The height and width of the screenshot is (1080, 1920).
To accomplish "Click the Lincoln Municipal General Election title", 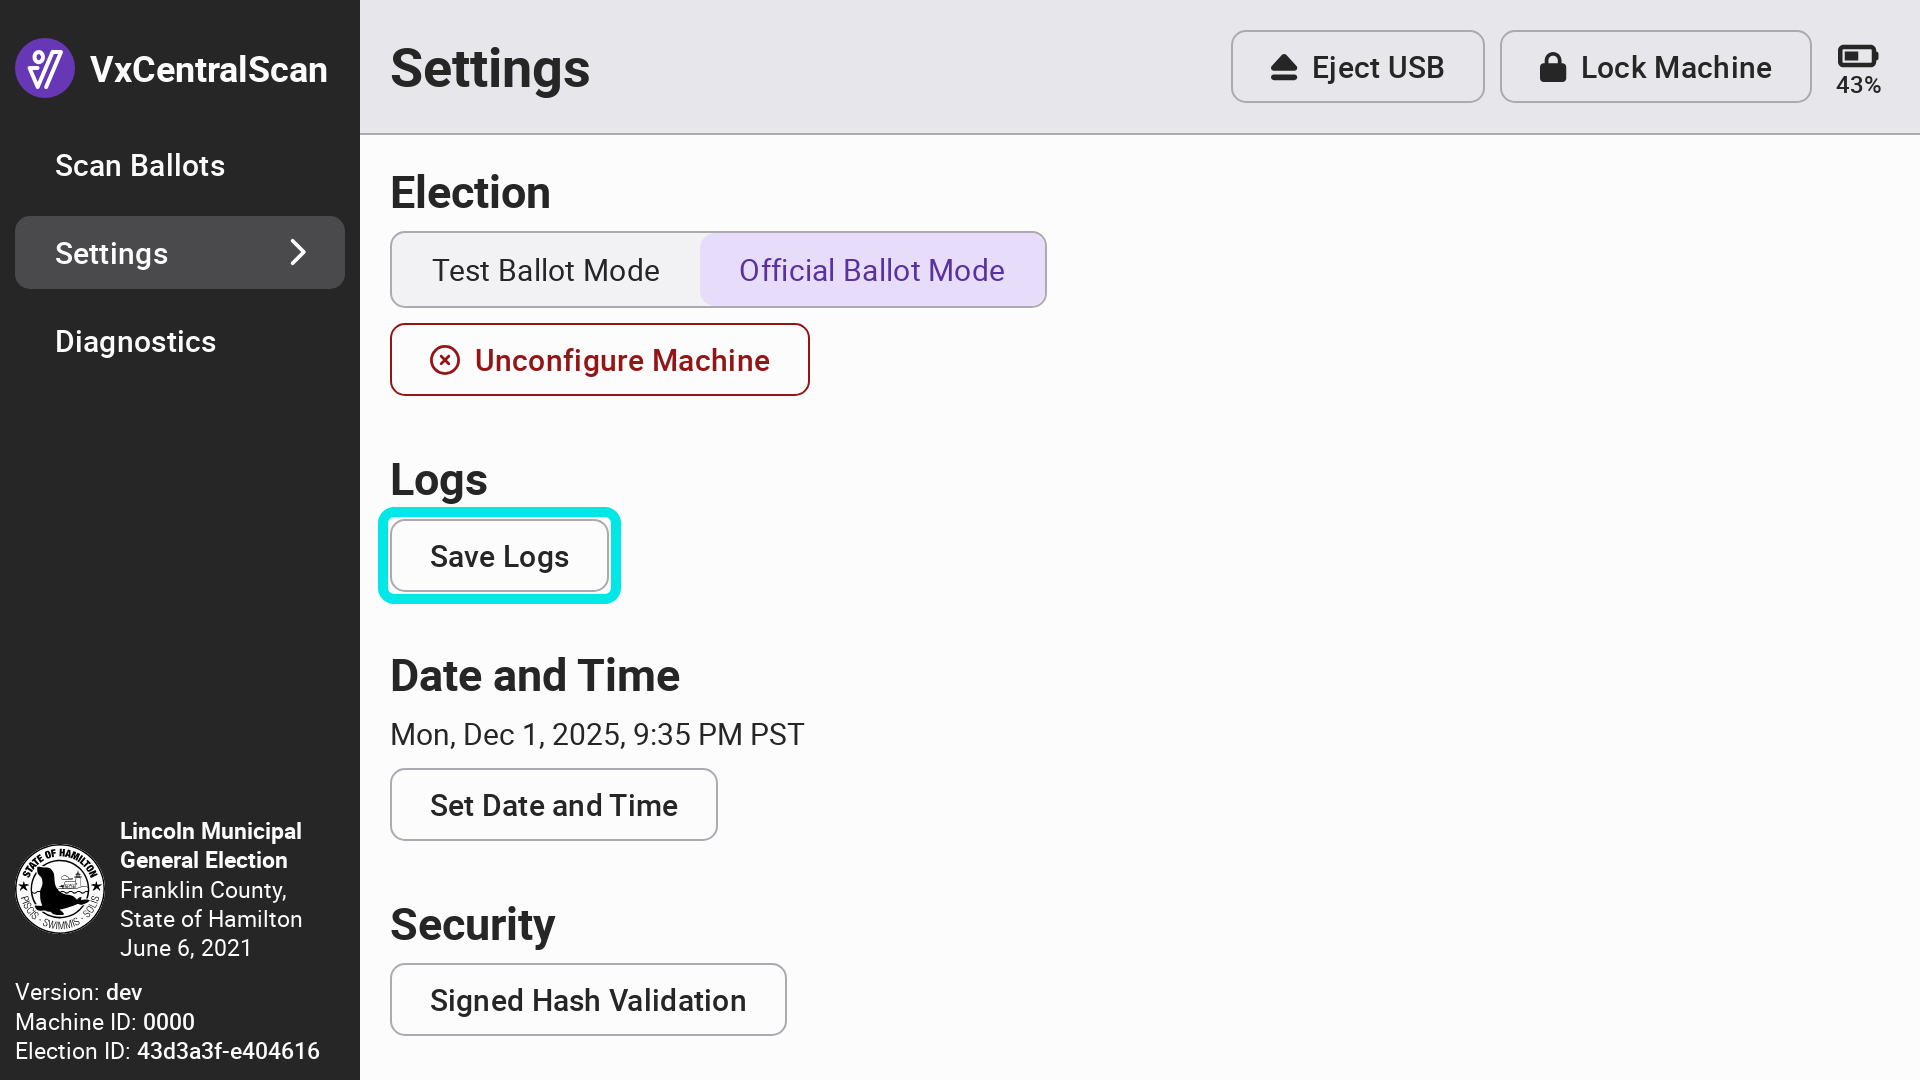I will (211, 845).
